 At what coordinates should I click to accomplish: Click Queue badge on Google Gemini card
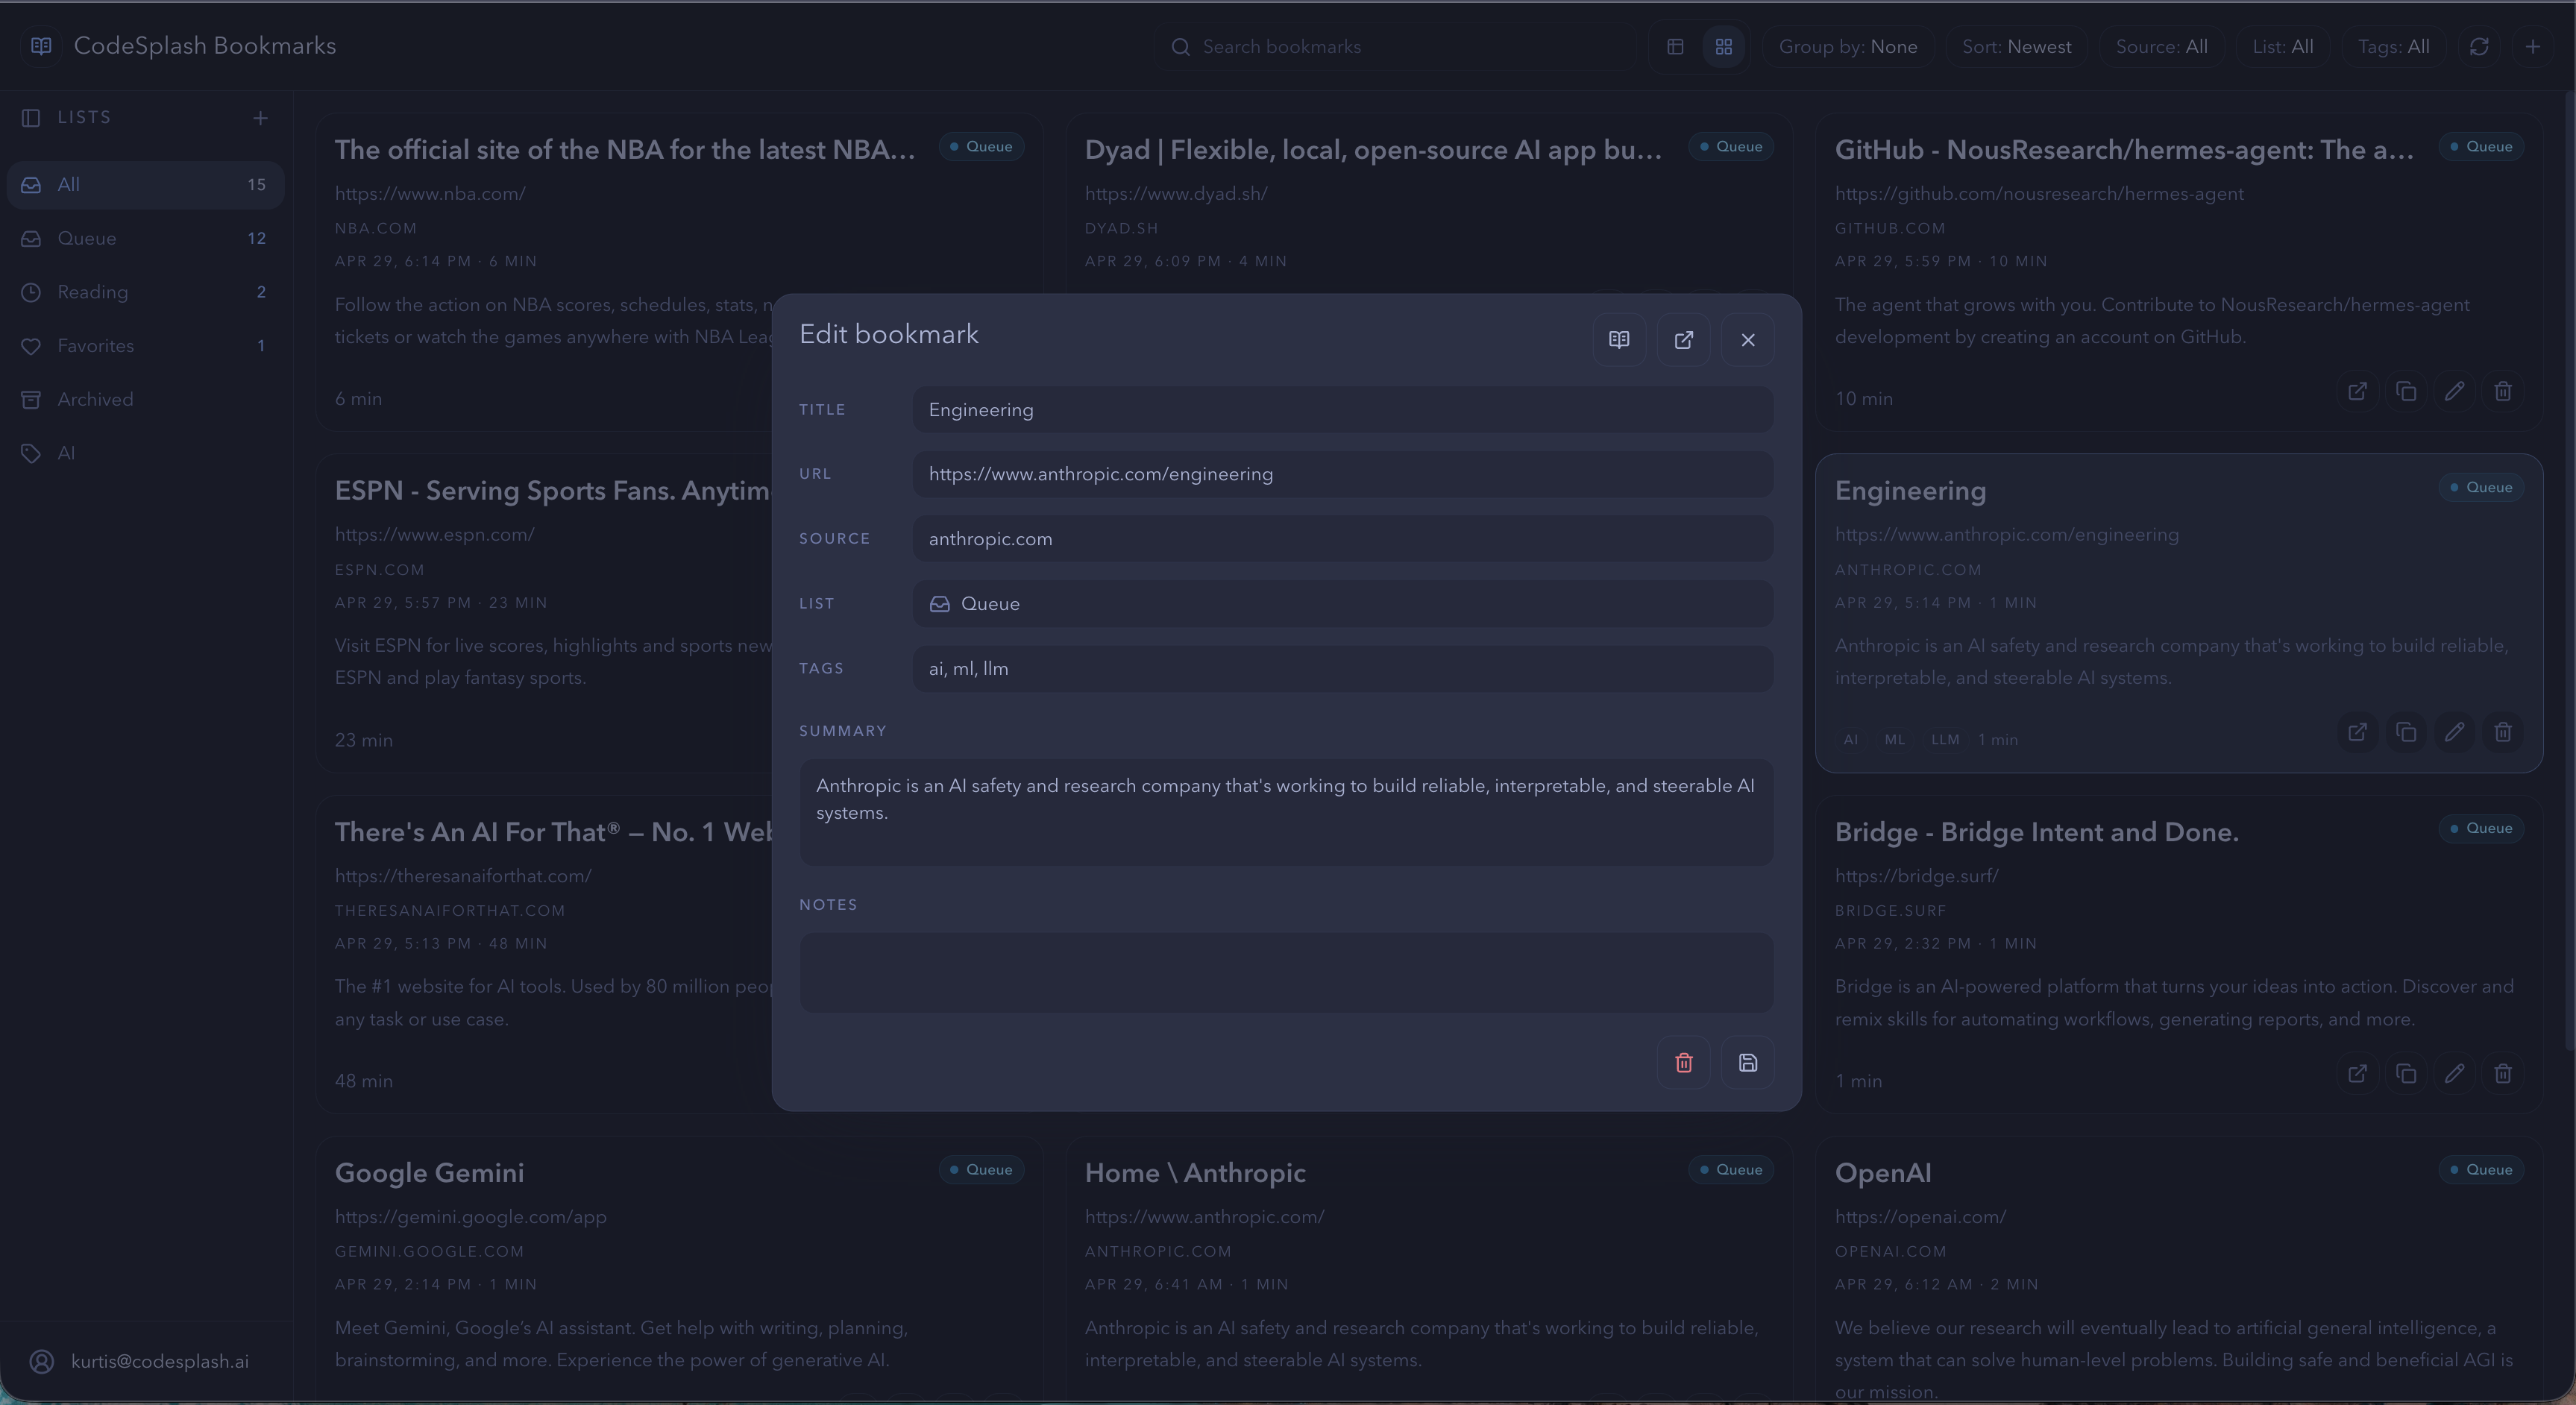[x=981, y=1170]
